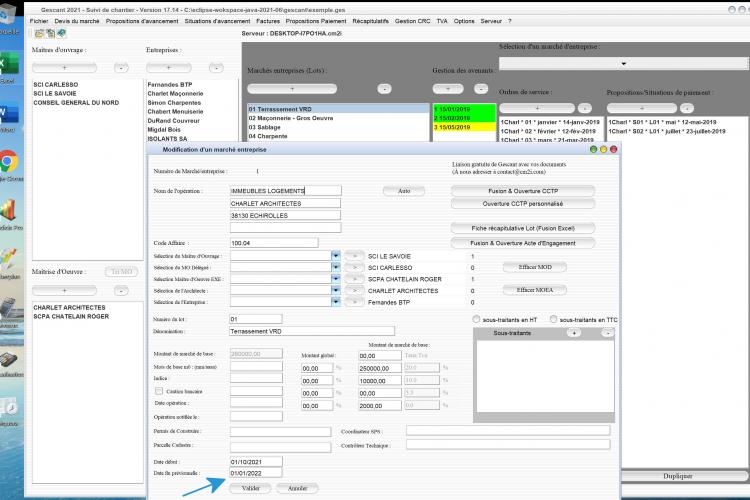This screenshot has width=750, height=500.
Task: Click the Code Affaire field with 100.04
Action: tap(274, 243)
